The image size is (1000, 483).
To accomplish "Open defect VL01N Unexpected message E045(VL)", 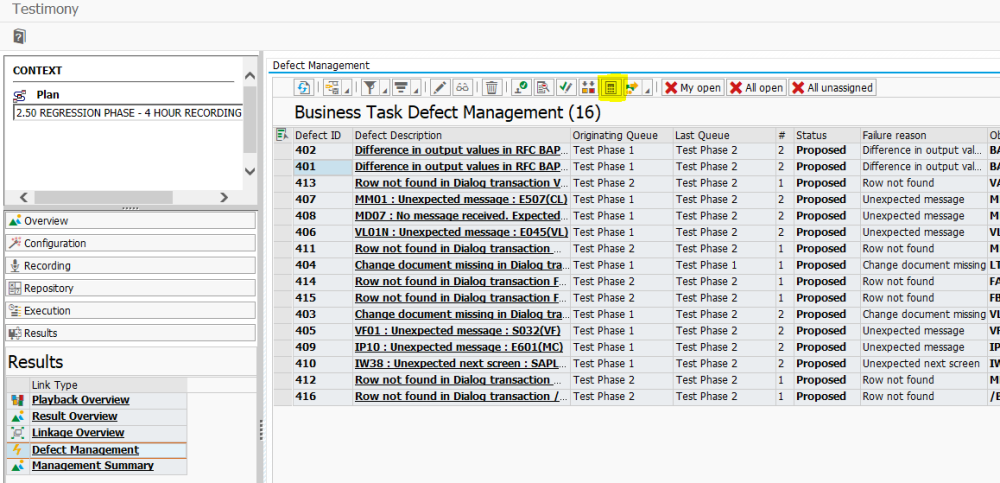I will tap(462, 232).
